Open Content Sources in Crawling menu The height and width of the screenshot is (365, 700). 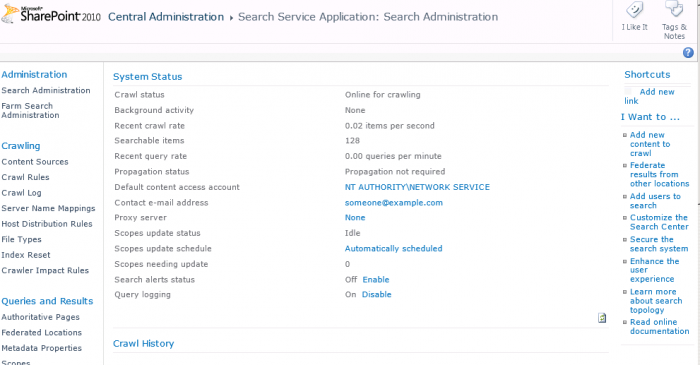coord(35,162)
